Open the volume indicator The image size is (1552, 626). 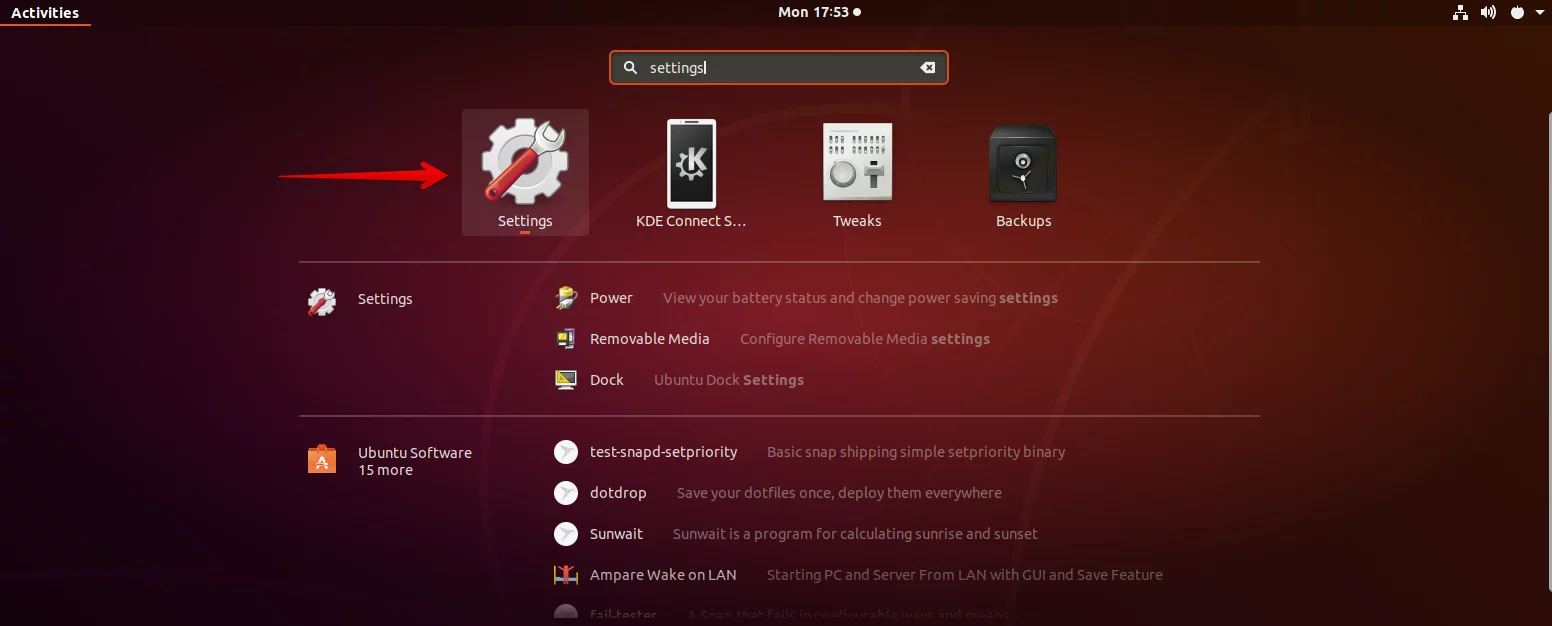click(1488, 13)
